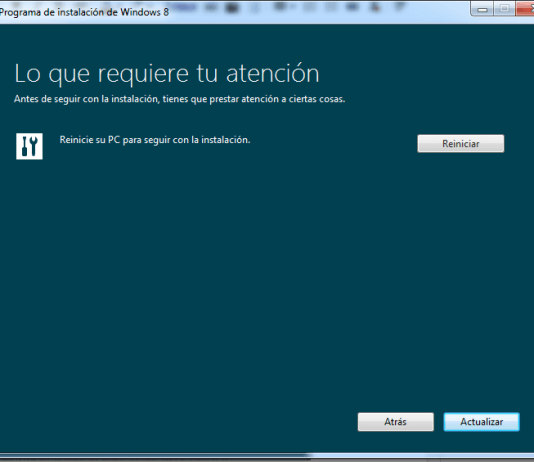The width and height of the screenshot is (534, 462).
Task: Click the greyed-out maximize window button
Action: [504, 9]
